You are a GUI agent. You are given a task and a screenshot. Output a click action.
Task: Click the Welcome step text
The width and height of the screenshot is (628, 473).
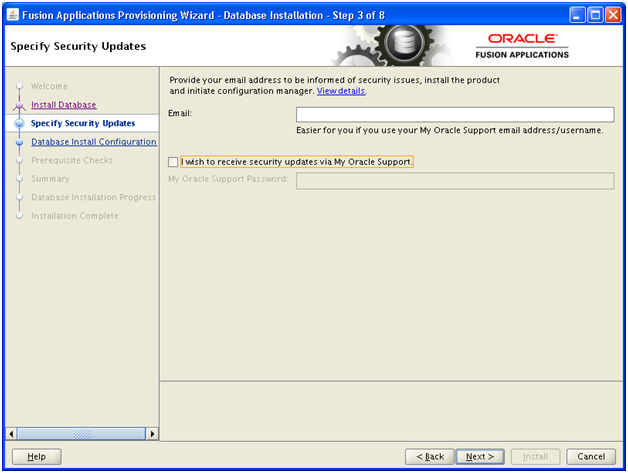pos(49,86)
